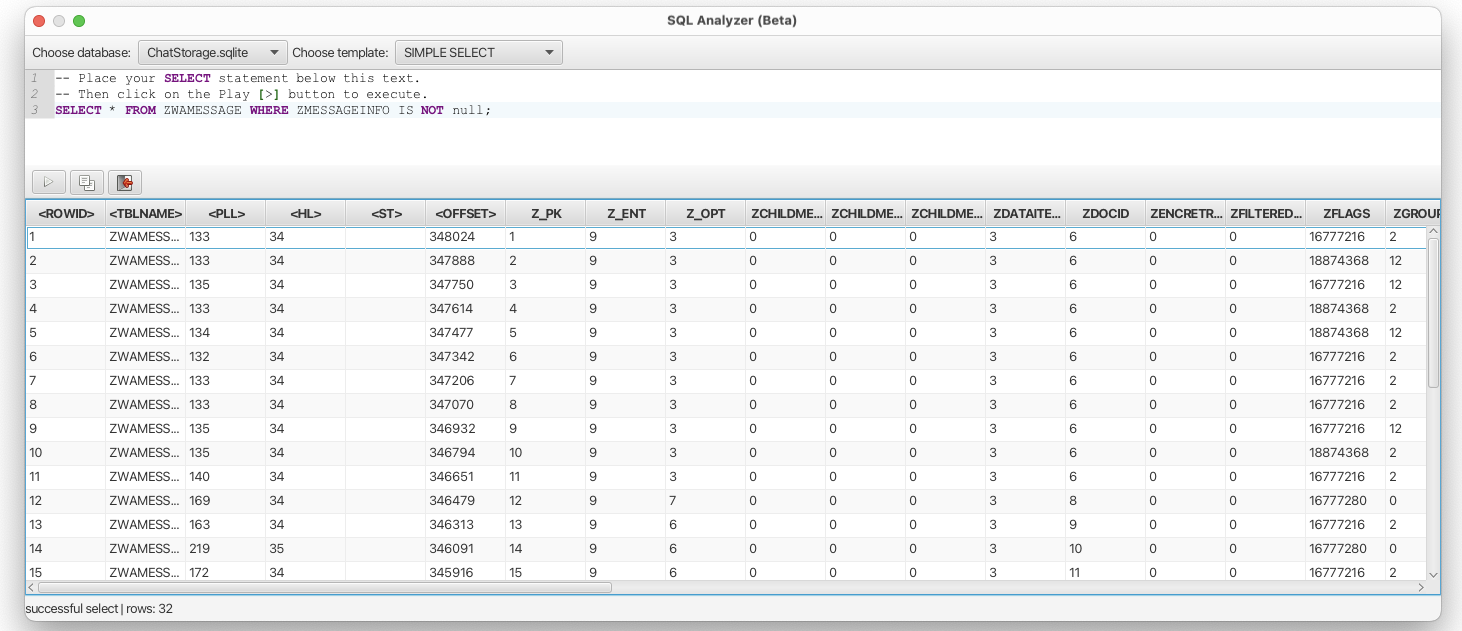Select row 12 with ZDOCID 8
The height and width of the screenshot is (631, 1462).
click(x=400, y=500)
